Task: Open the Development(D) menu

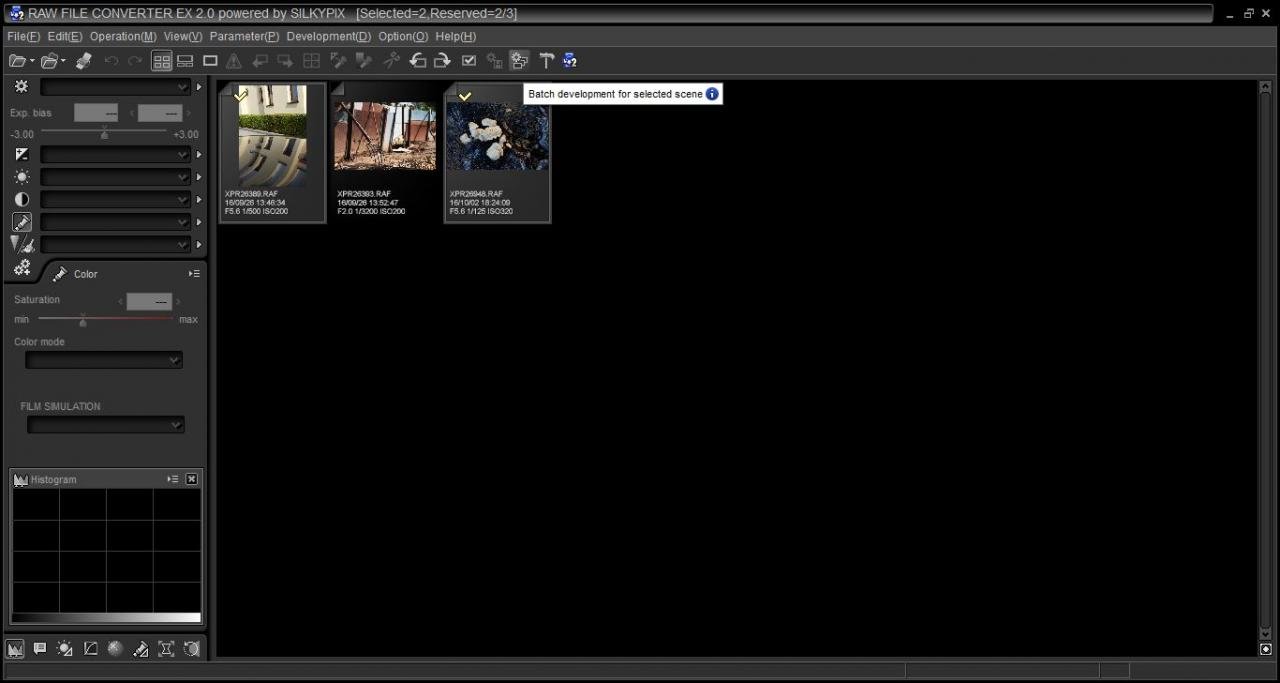Action: 328,36
